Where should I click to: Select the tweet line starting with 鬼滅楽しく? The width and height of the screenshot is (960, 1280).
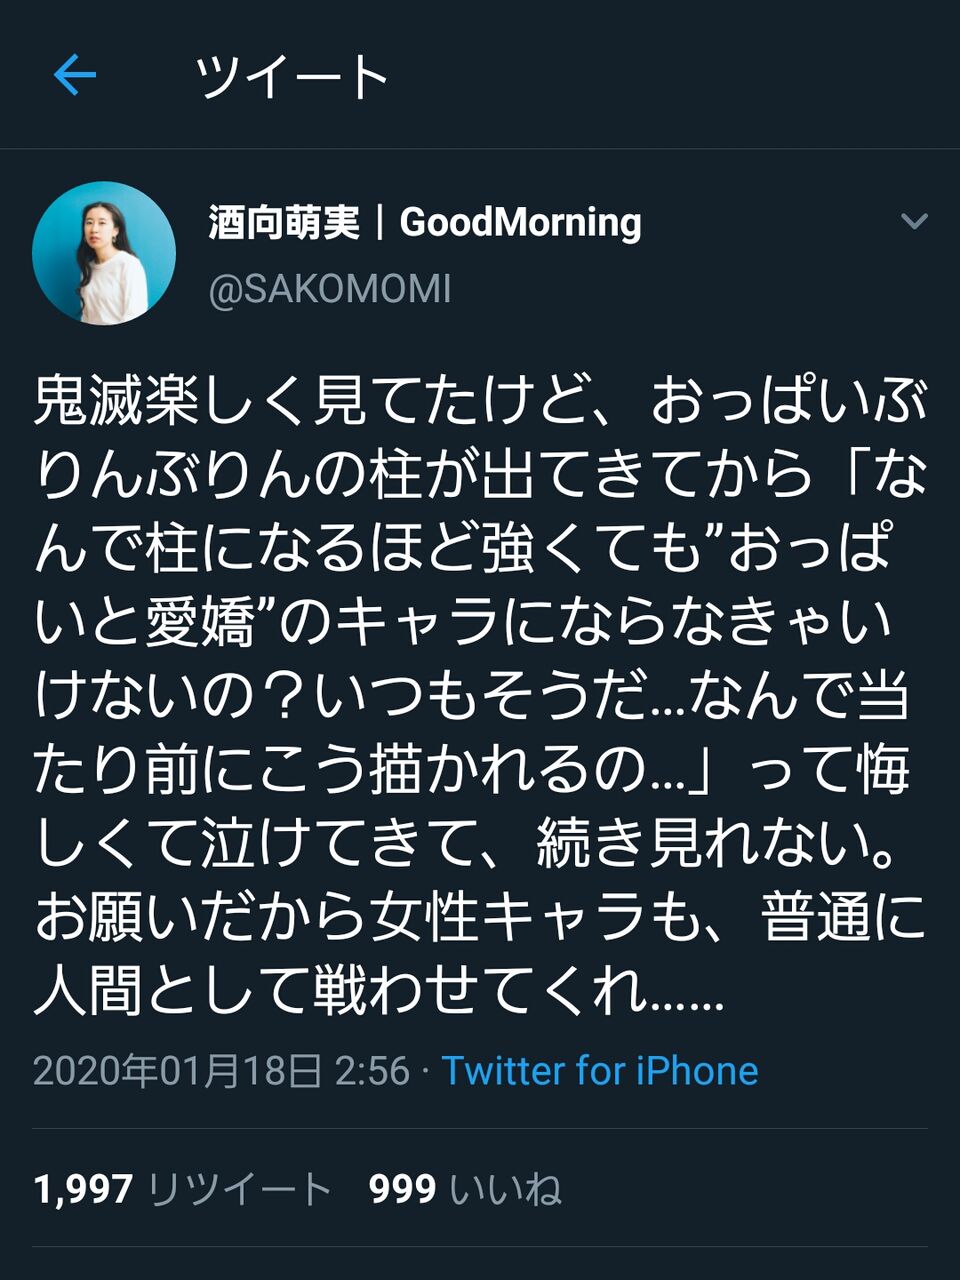pyautogui.click(x=480, y=401)
